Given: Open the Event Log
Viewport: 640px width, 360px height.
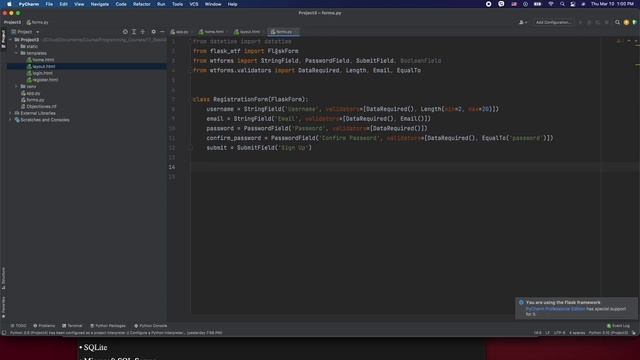Looking at the screenshot, I should (x=618, y=326).
